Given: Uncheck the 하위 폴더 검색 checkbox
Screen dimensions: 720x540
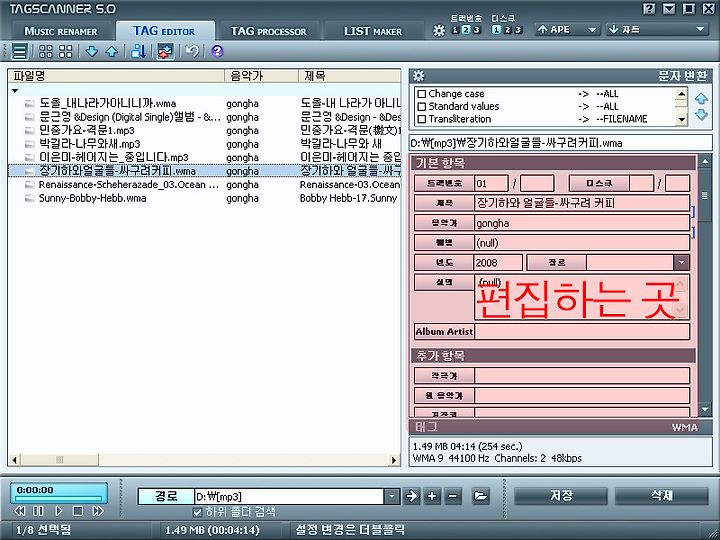Looking at the screenshot, I should (x=198, y=512).
